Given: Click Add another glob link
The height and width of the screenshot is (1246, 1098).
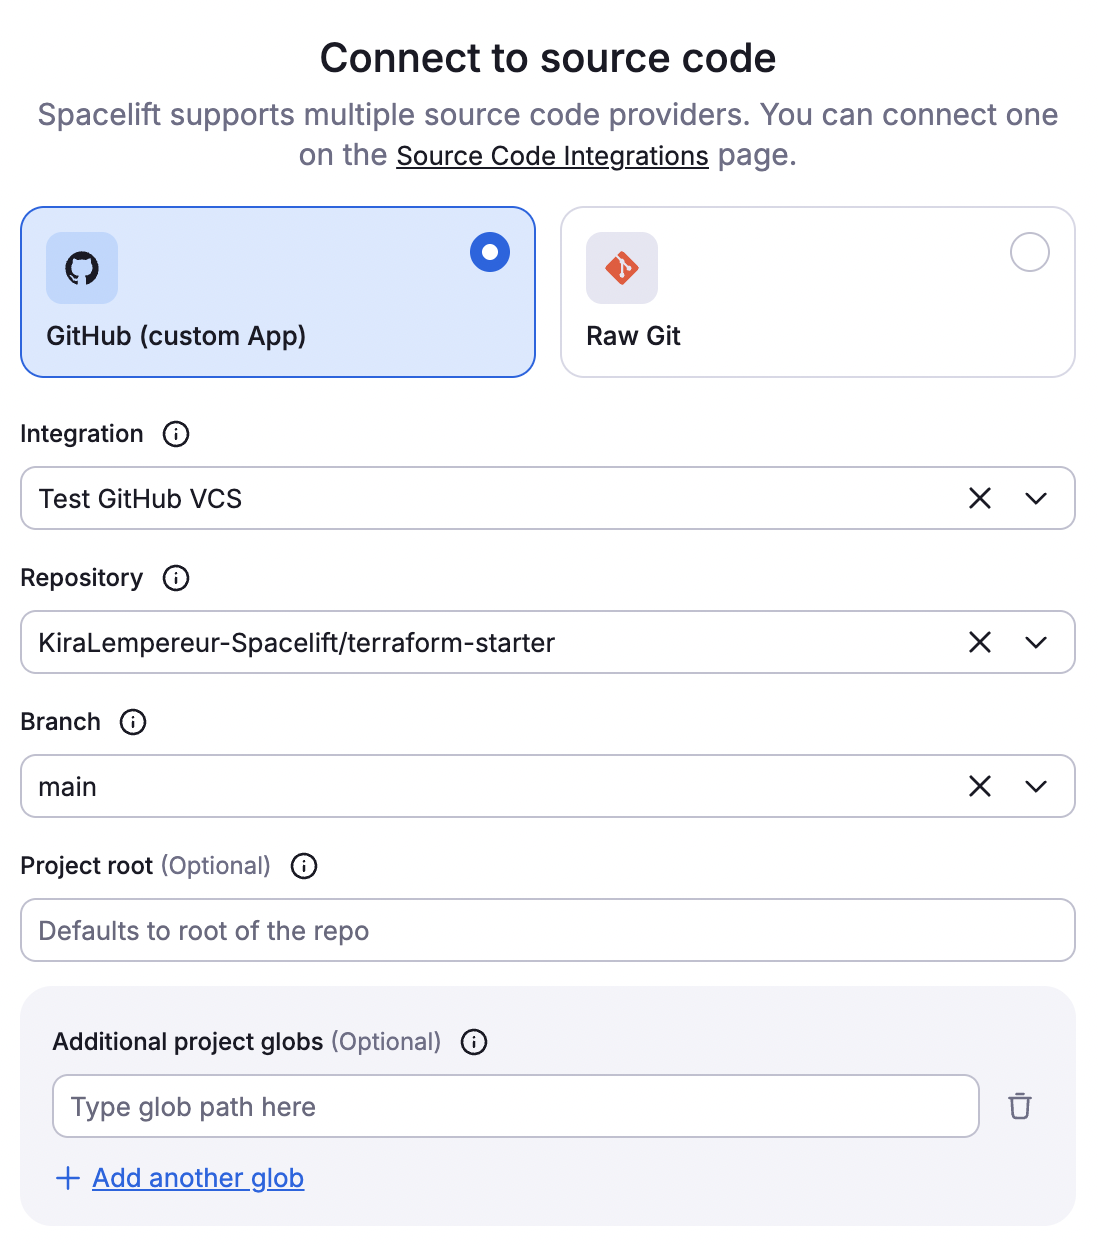Looking at the screenshot, I should [x=198, y=1178].
